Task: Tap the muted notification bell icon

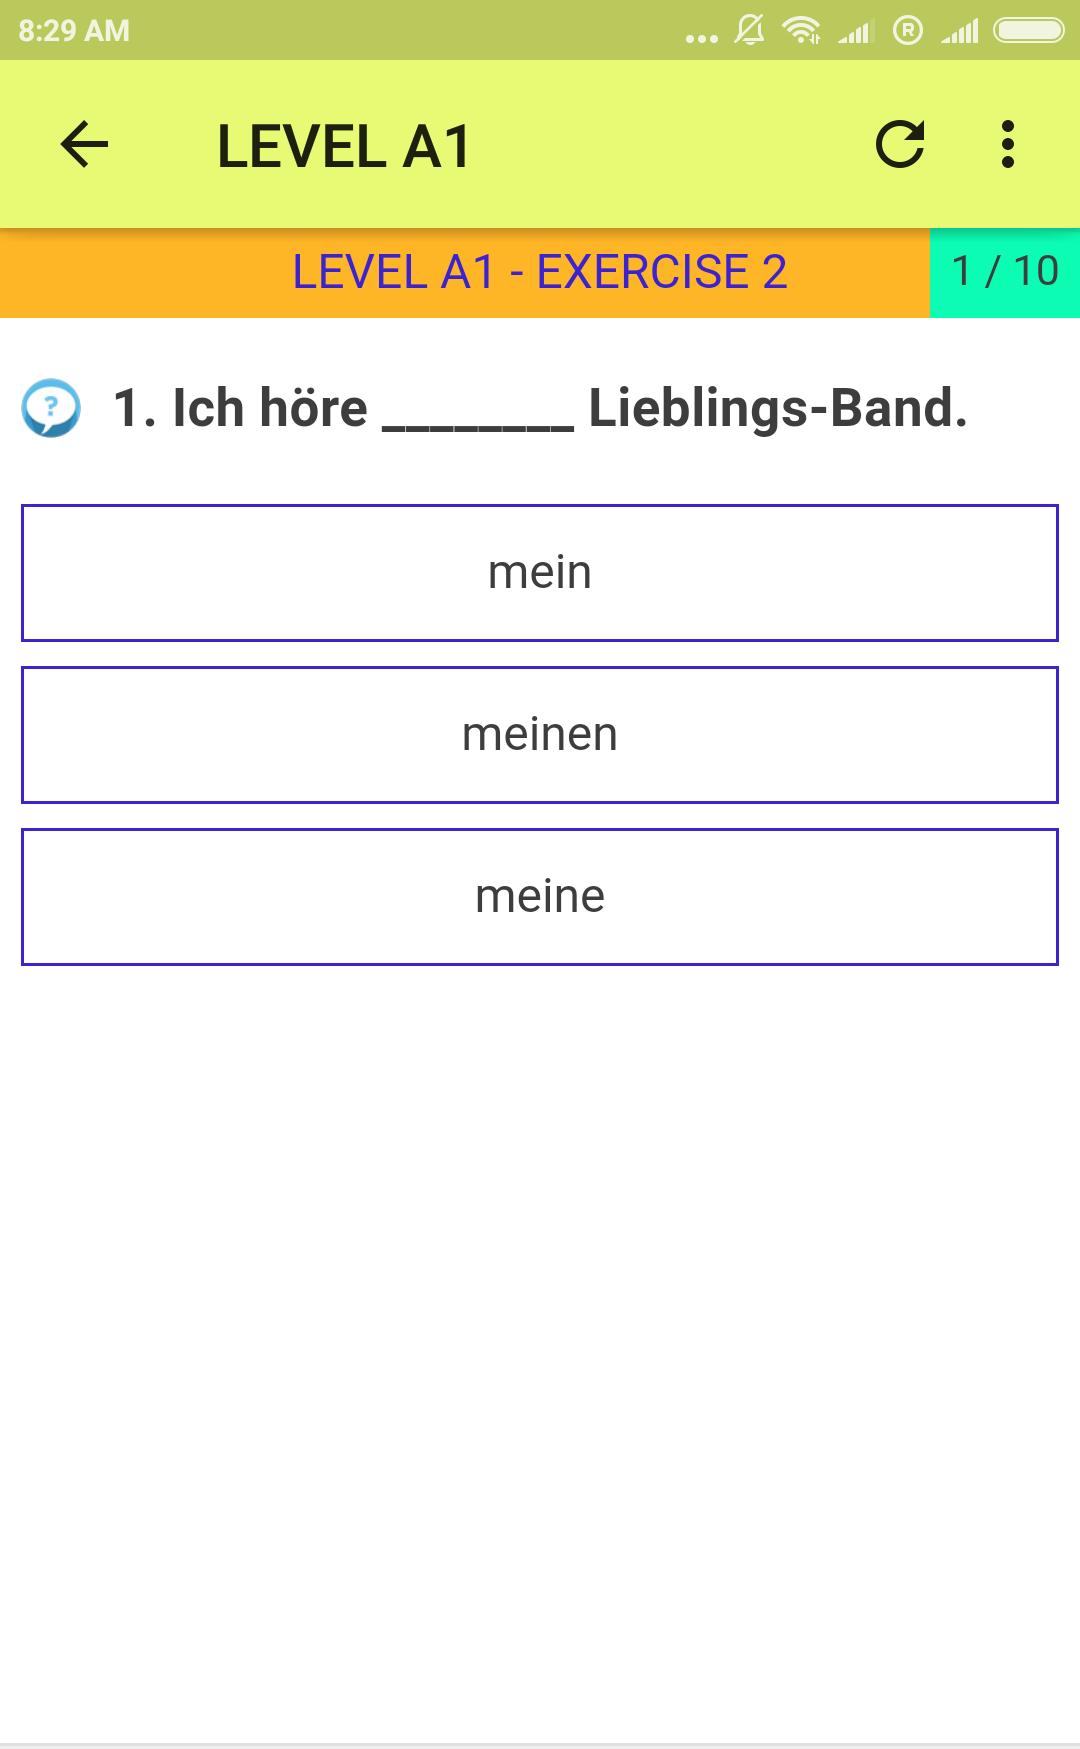Action: pos(749,30)
